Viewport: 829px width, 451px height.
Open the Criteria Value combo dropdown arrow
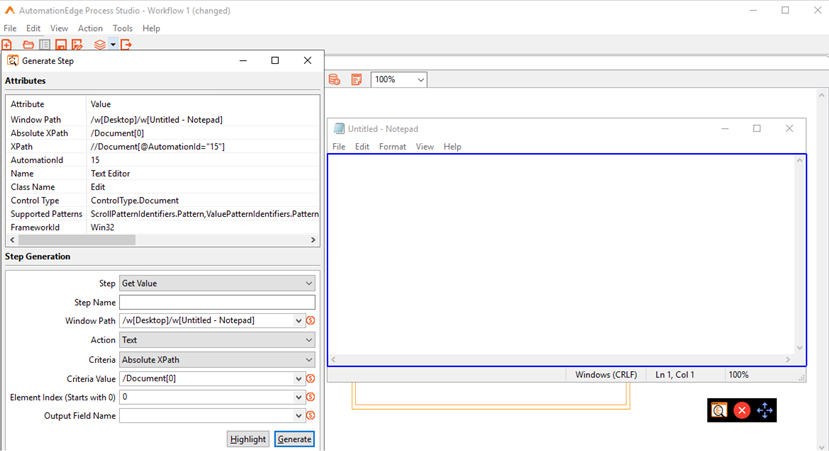point(299,379)
